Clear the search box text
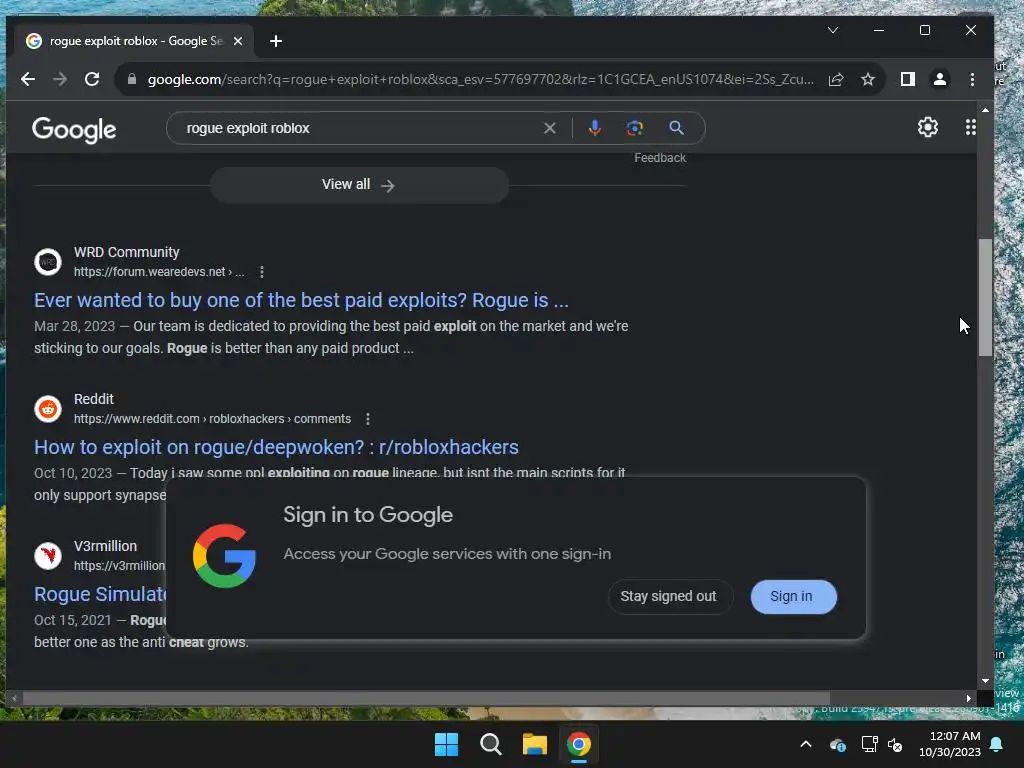 (550, 128)
